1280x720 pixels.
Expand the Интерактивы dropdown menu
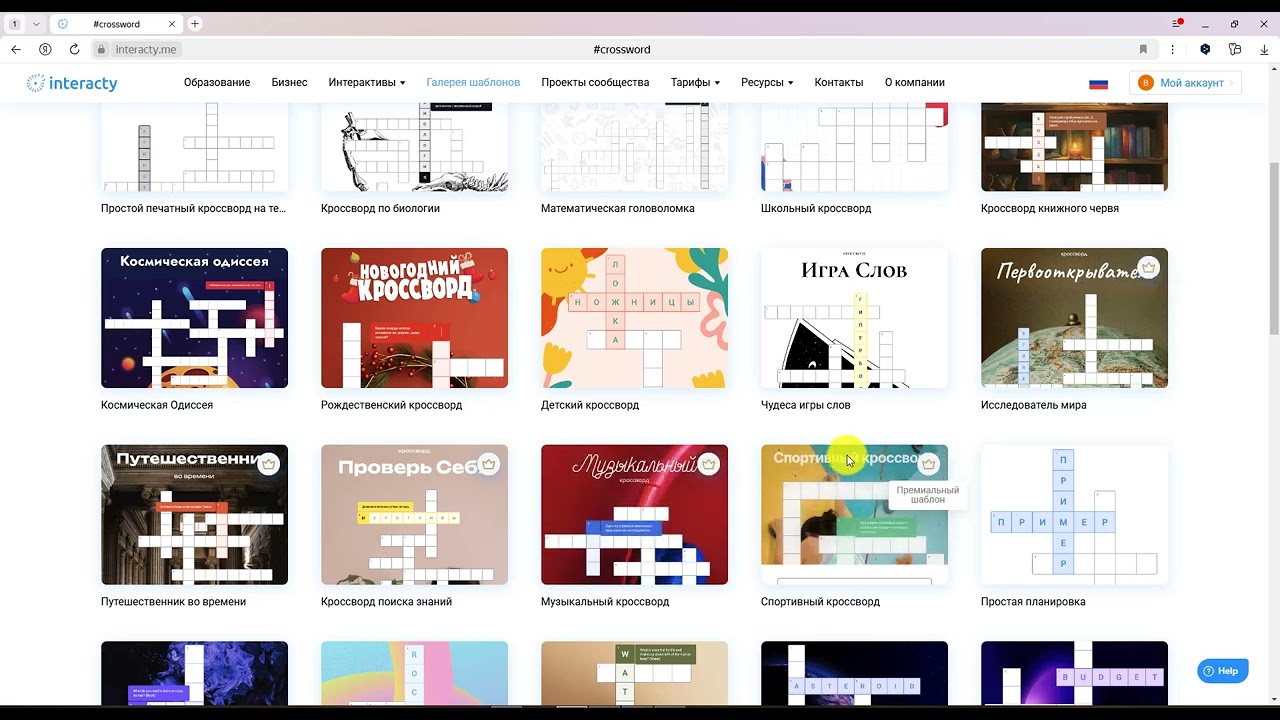tap(366, 83)
